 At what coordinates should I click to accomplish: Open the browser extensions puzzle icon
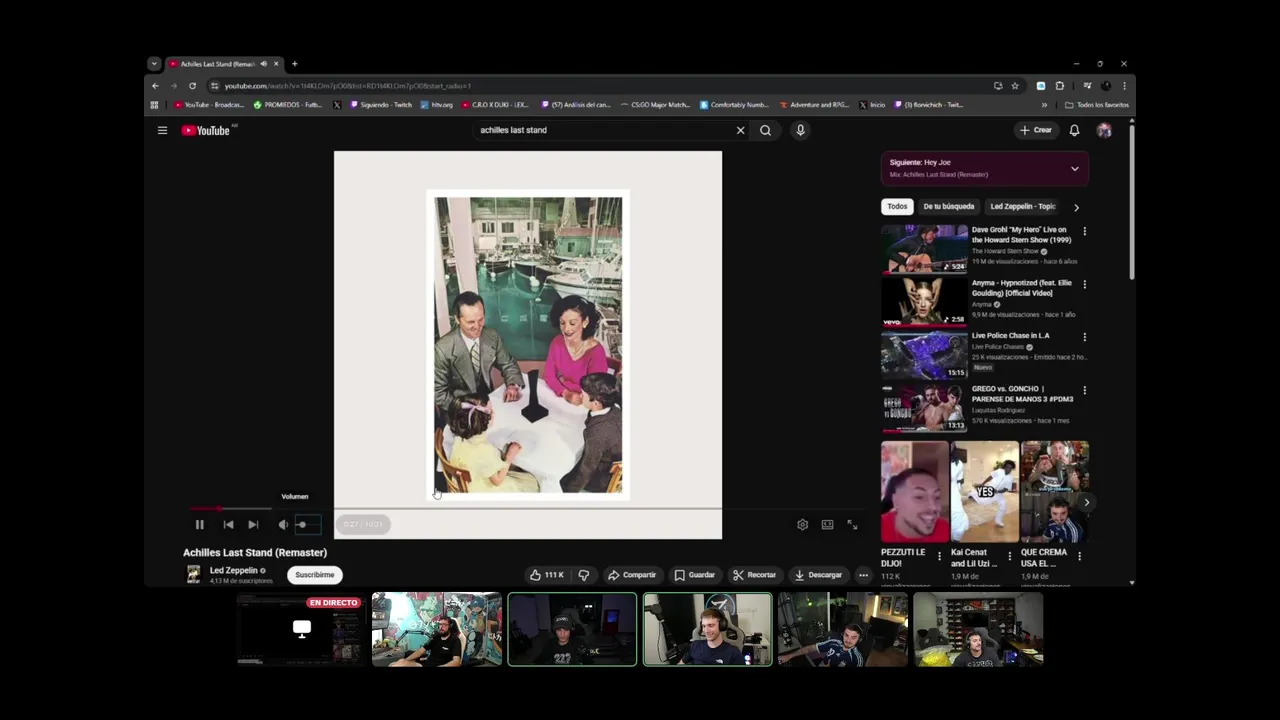1060,86
